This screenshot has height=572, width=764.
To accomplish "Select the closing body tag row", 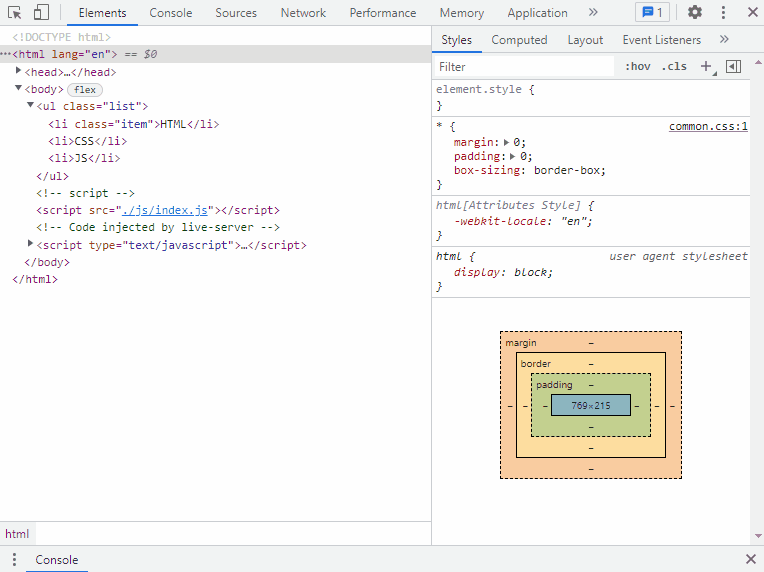I will (215, 262).
